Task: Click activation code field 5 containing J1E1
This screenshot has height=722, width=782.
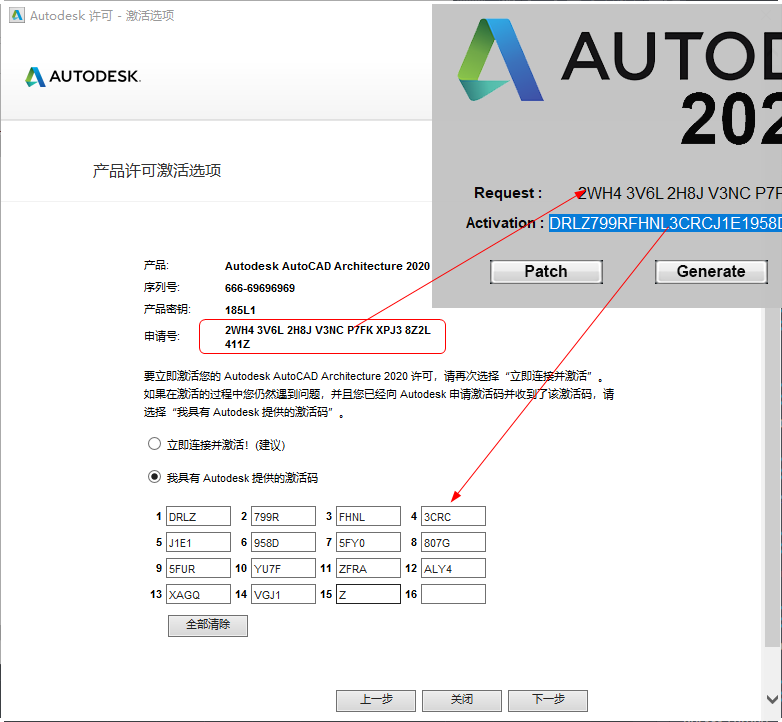Action: point(198,542)
